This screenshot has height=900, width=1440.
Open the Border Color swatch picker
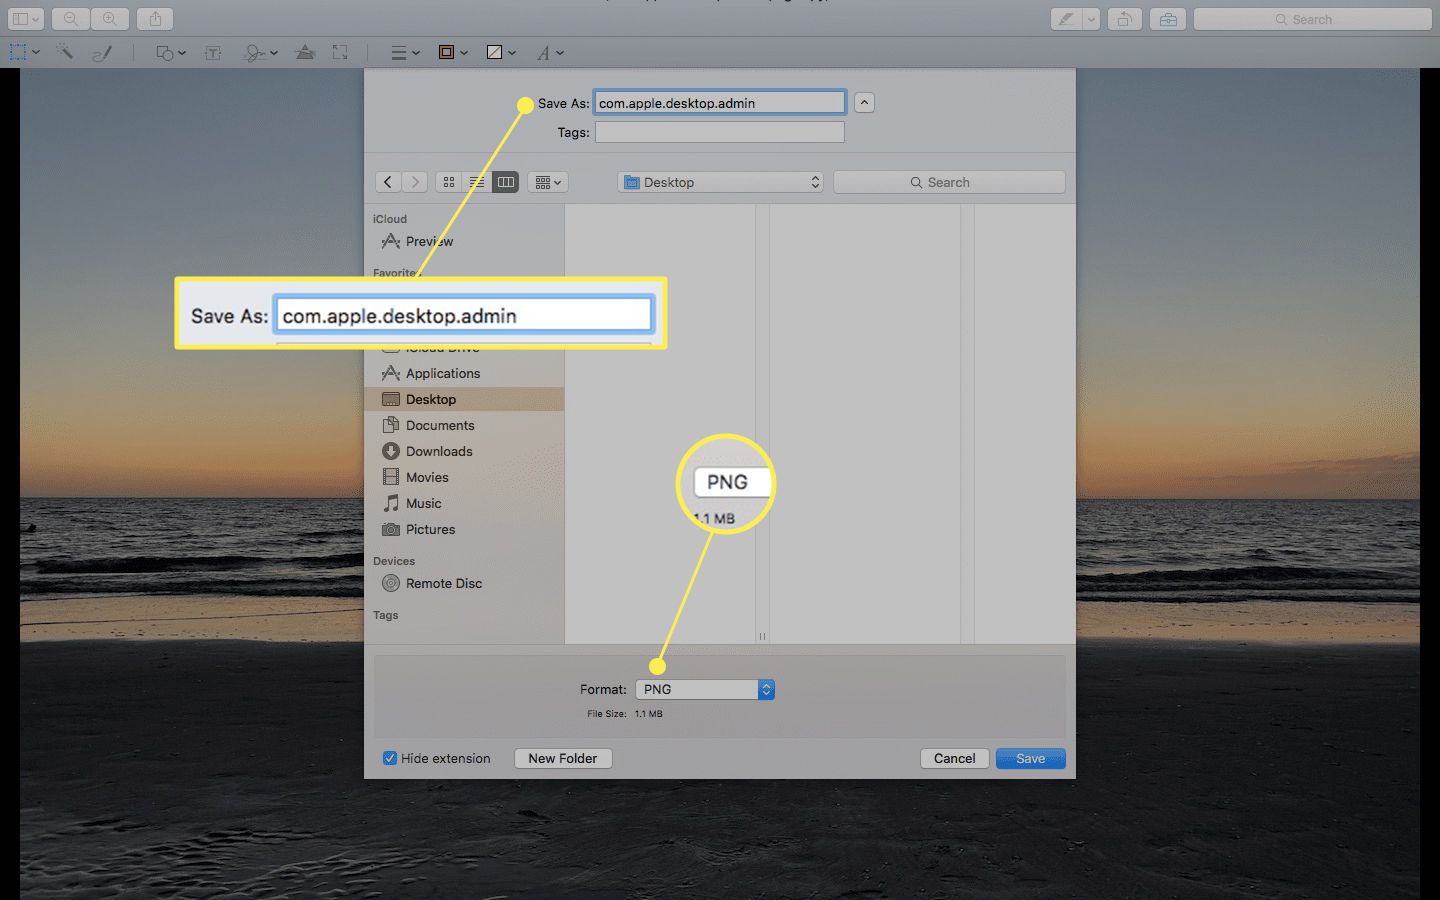[453, 52]
